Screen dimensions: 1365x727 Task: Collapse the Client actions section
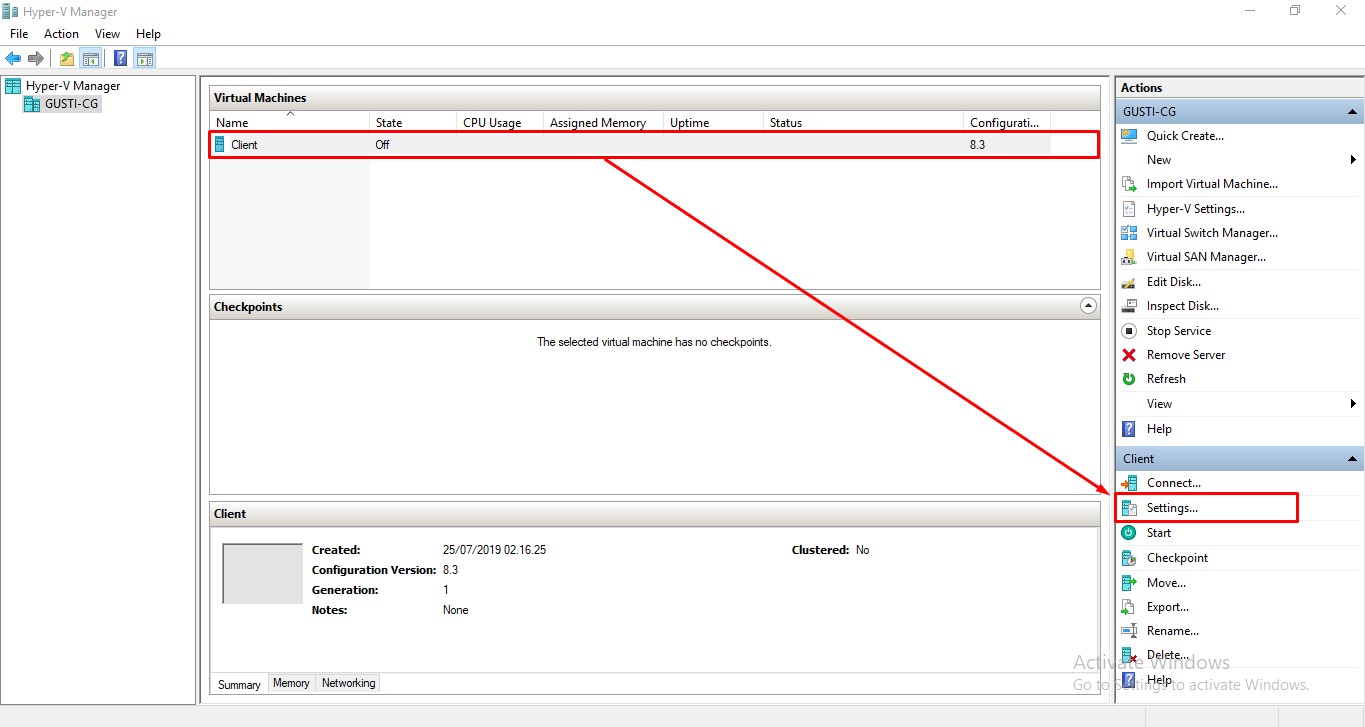(x=1353, y=459)
